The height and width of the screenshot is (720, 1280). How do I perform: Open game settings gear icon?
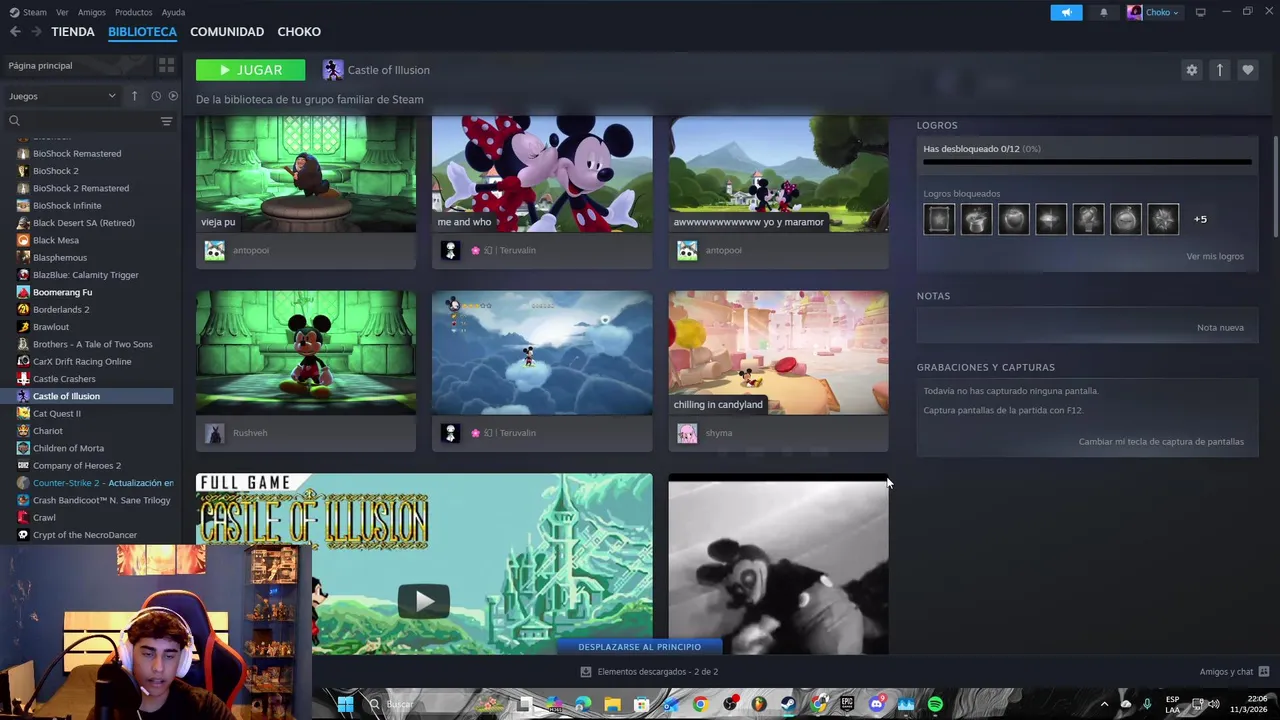tap(1191, 70)
